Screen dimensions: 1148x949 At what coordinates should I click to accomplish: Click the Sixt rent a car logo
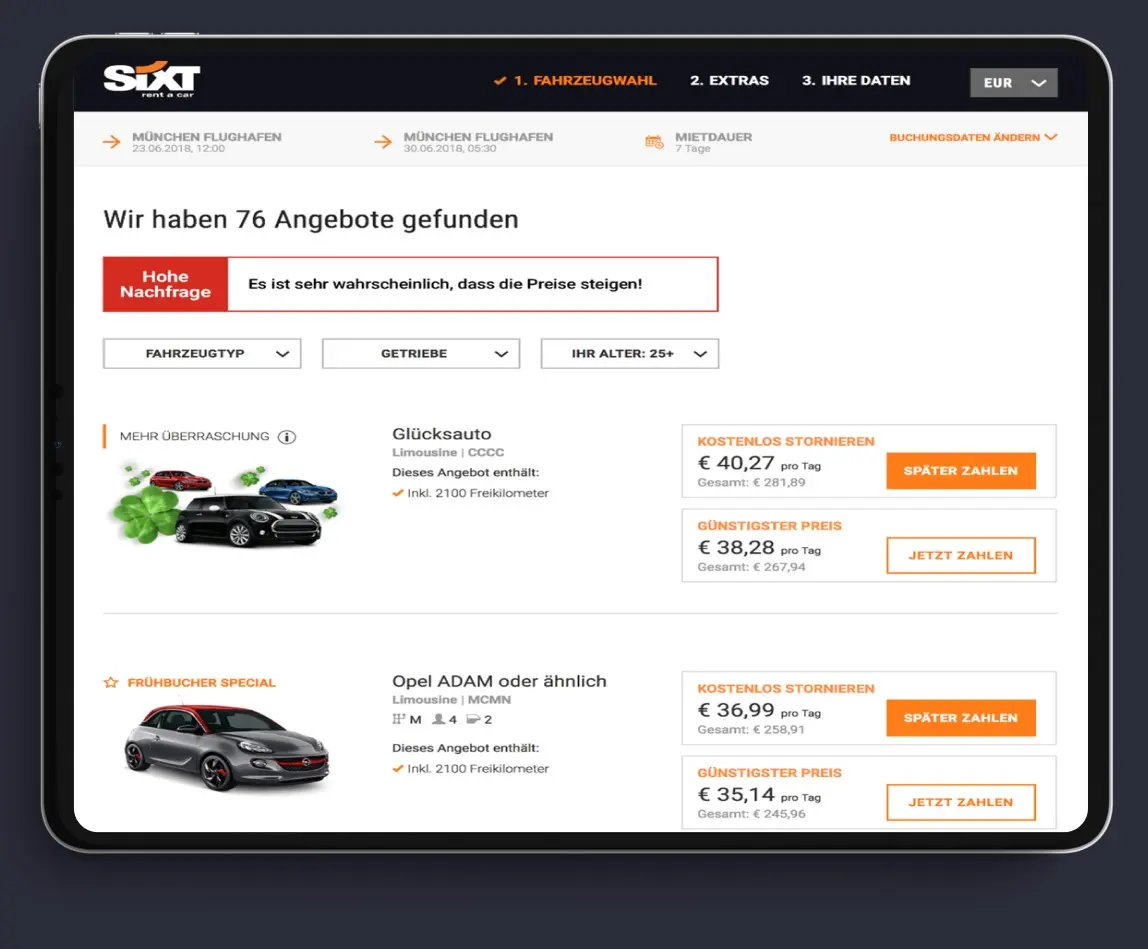coord(152,80)
